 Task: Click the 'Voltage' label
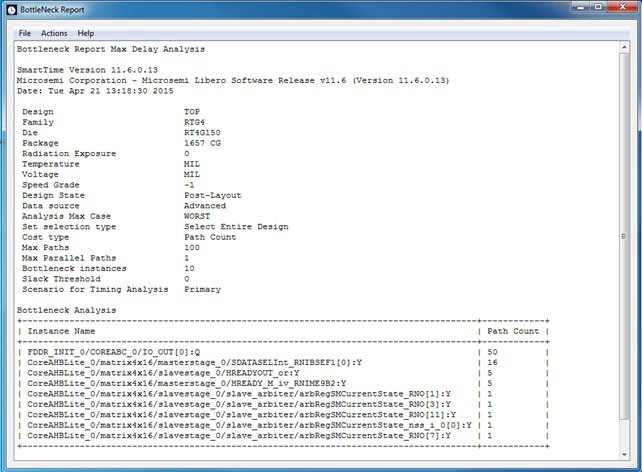[x=40, y=174]
